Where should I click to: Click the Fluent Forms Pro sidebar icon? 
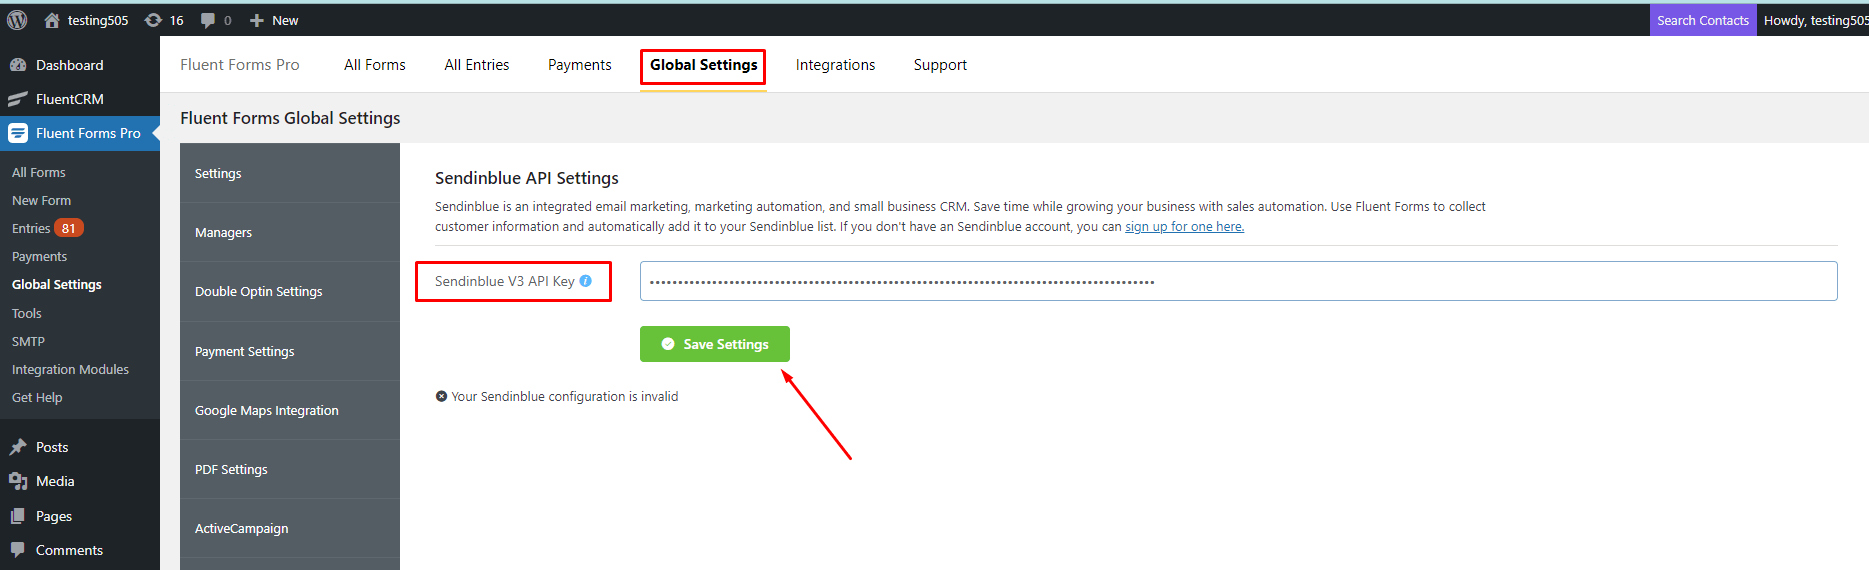click(x=18, y=133)
